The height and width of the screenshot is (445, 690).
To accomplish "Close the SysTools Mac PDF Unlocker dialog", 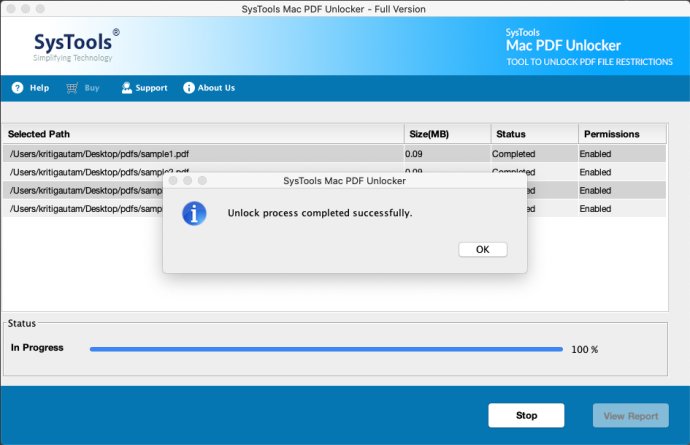I will click(173, 180).
